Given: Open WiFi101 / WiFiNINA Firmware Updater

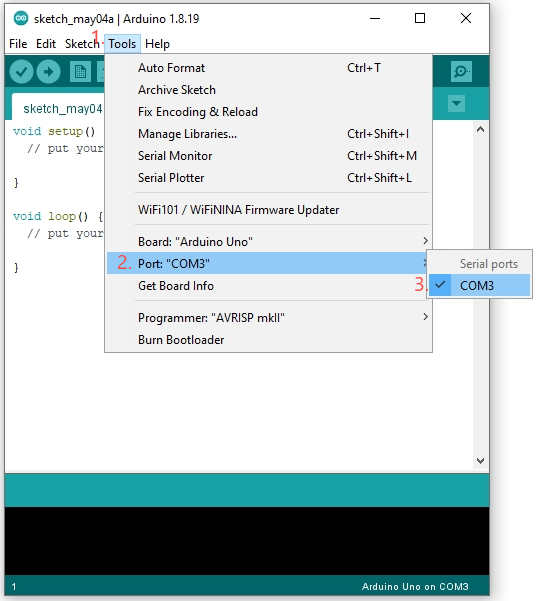Looking at the screenshot, I should click(x=268, y=210).
